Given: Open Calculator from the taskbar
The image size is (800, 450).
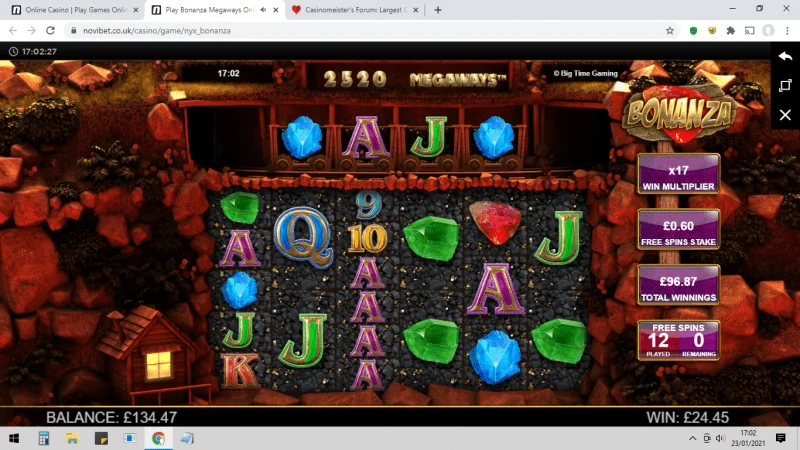Looking at the screenshot, I should coord(43,438).
